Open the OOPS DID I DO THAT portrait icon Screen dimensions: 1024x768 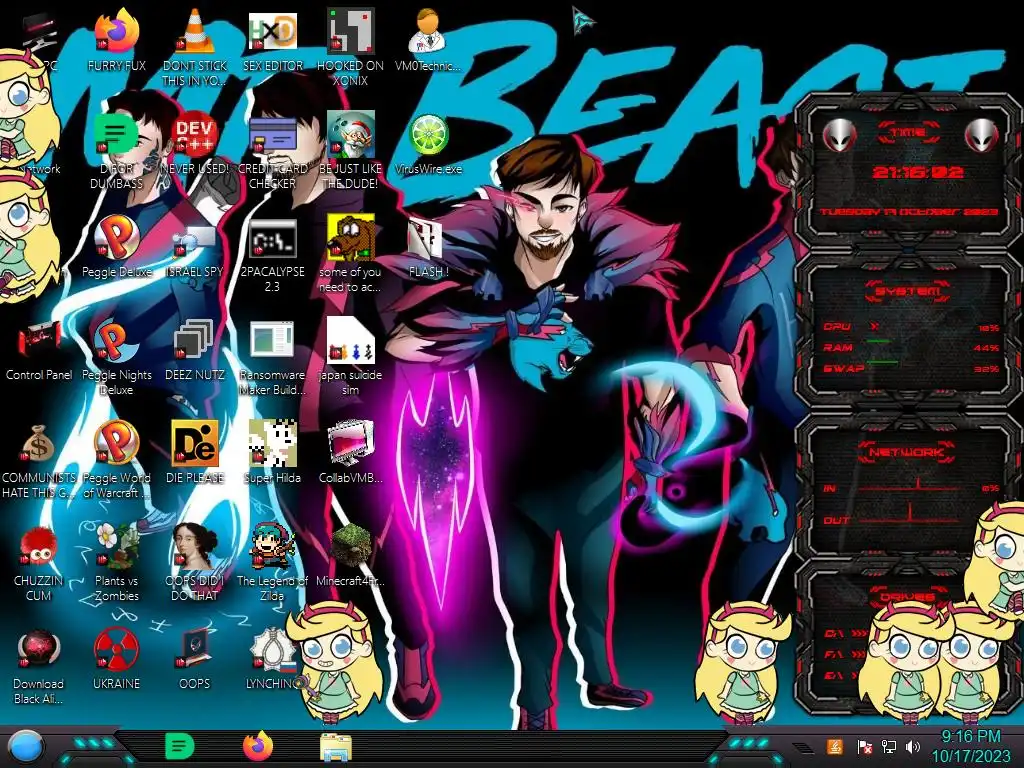pos(195,546)
